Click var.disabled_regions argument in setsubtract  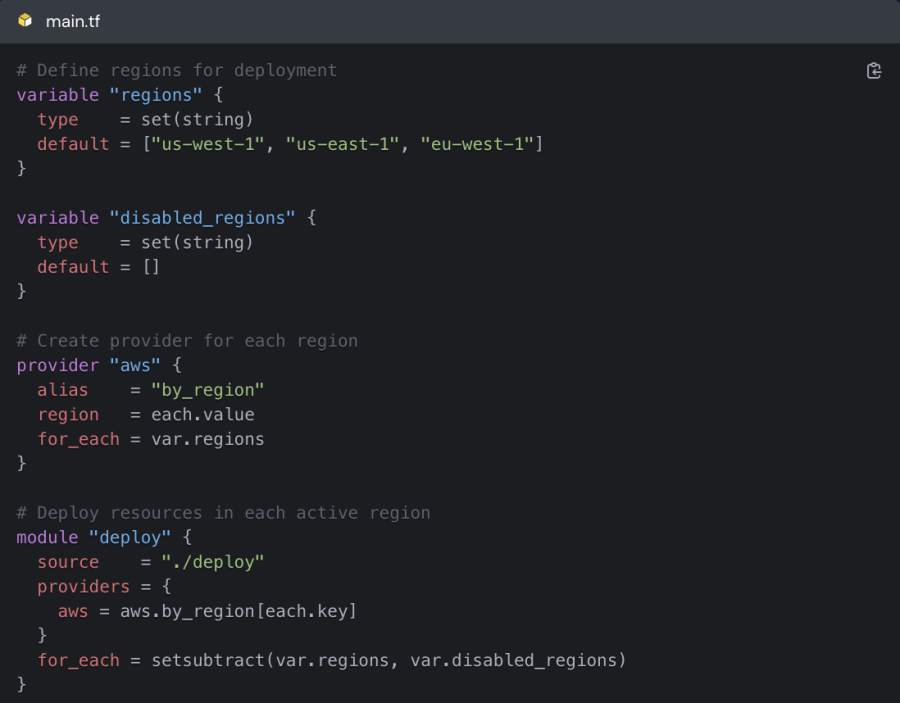[513, 661]
